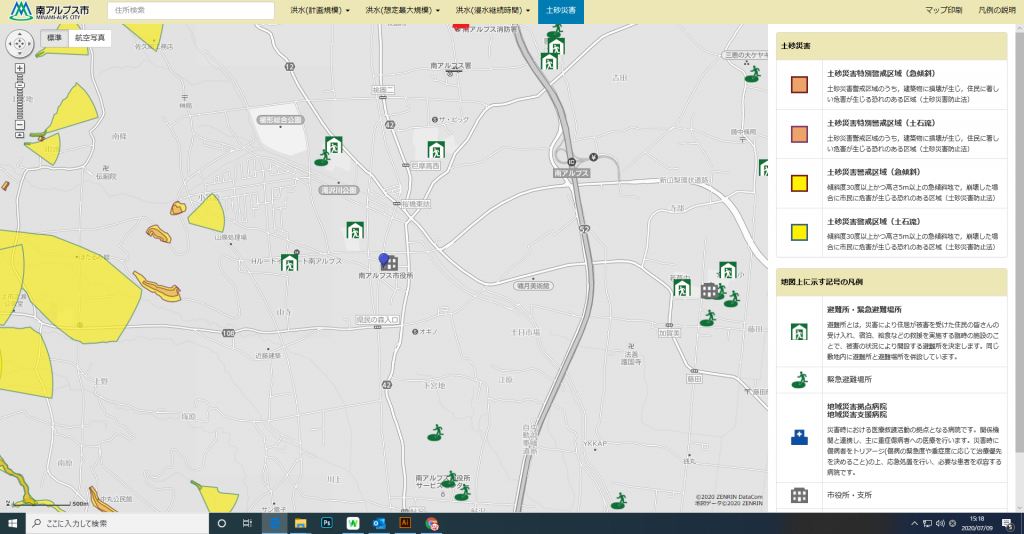This screenshot has width=1024, height=534.
Task: Click the 住所検索 address search field
Action: [x=190, y=10]
